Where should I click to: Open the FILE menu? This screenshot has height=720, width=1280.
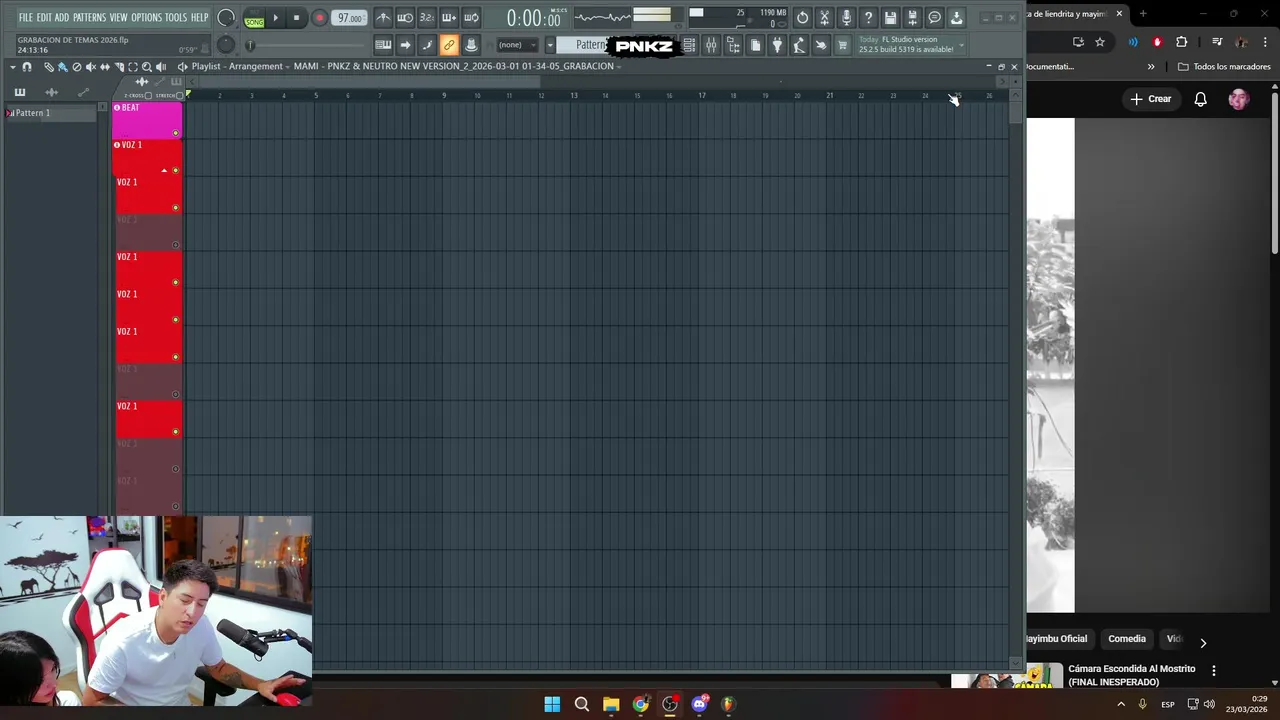coord(25,17)
